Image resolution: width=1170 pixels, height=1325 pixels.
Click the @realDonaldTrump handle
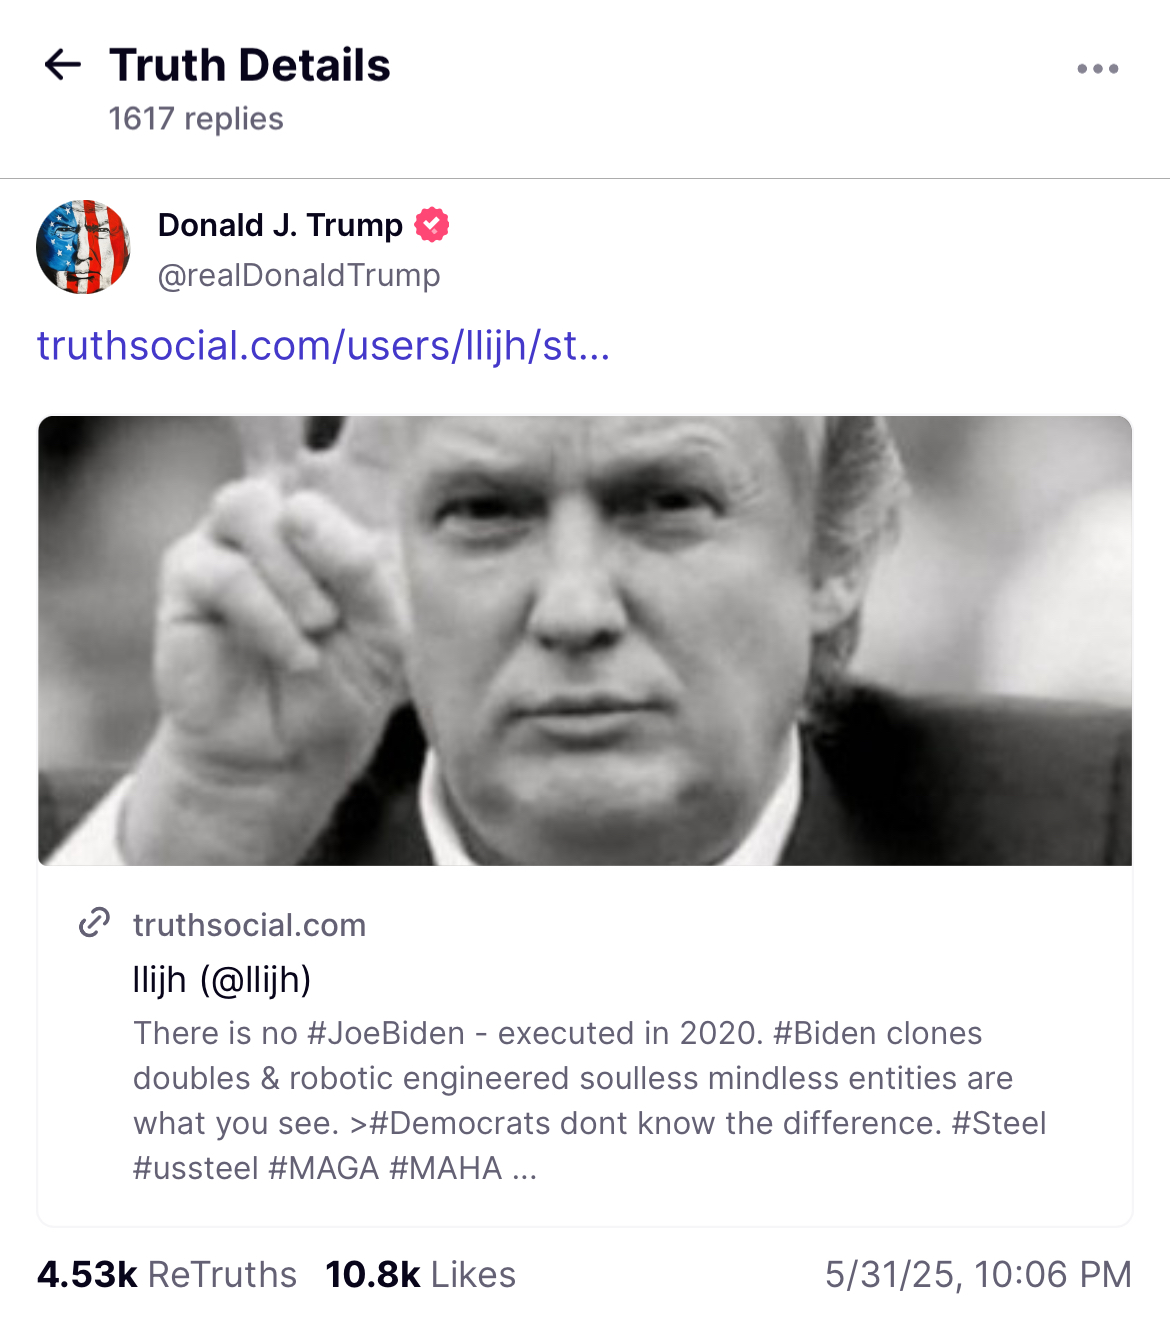(x=299, y=275)
